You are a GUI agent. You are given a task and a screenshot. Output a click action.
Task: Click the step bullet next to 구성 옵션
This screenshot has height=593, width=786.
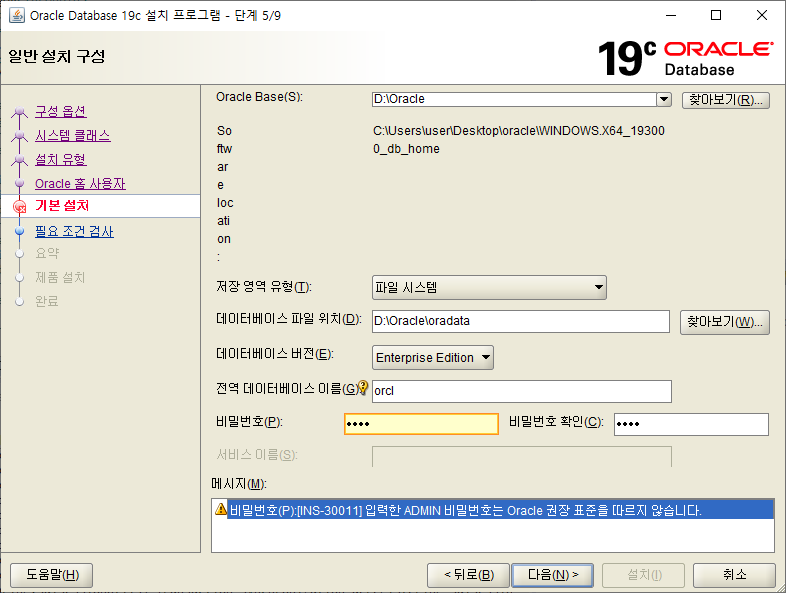[x=20, y=111]
